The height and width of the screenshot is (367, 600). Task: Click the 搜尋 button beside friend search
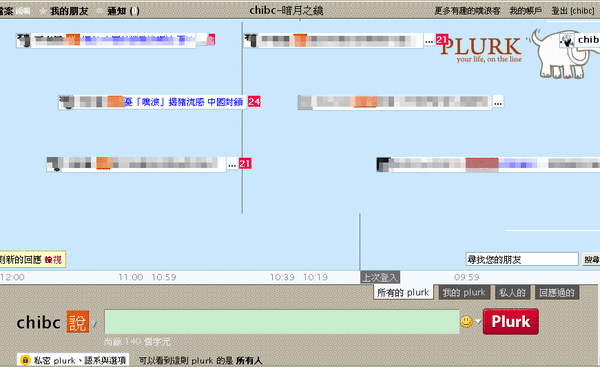pos(591,259)
